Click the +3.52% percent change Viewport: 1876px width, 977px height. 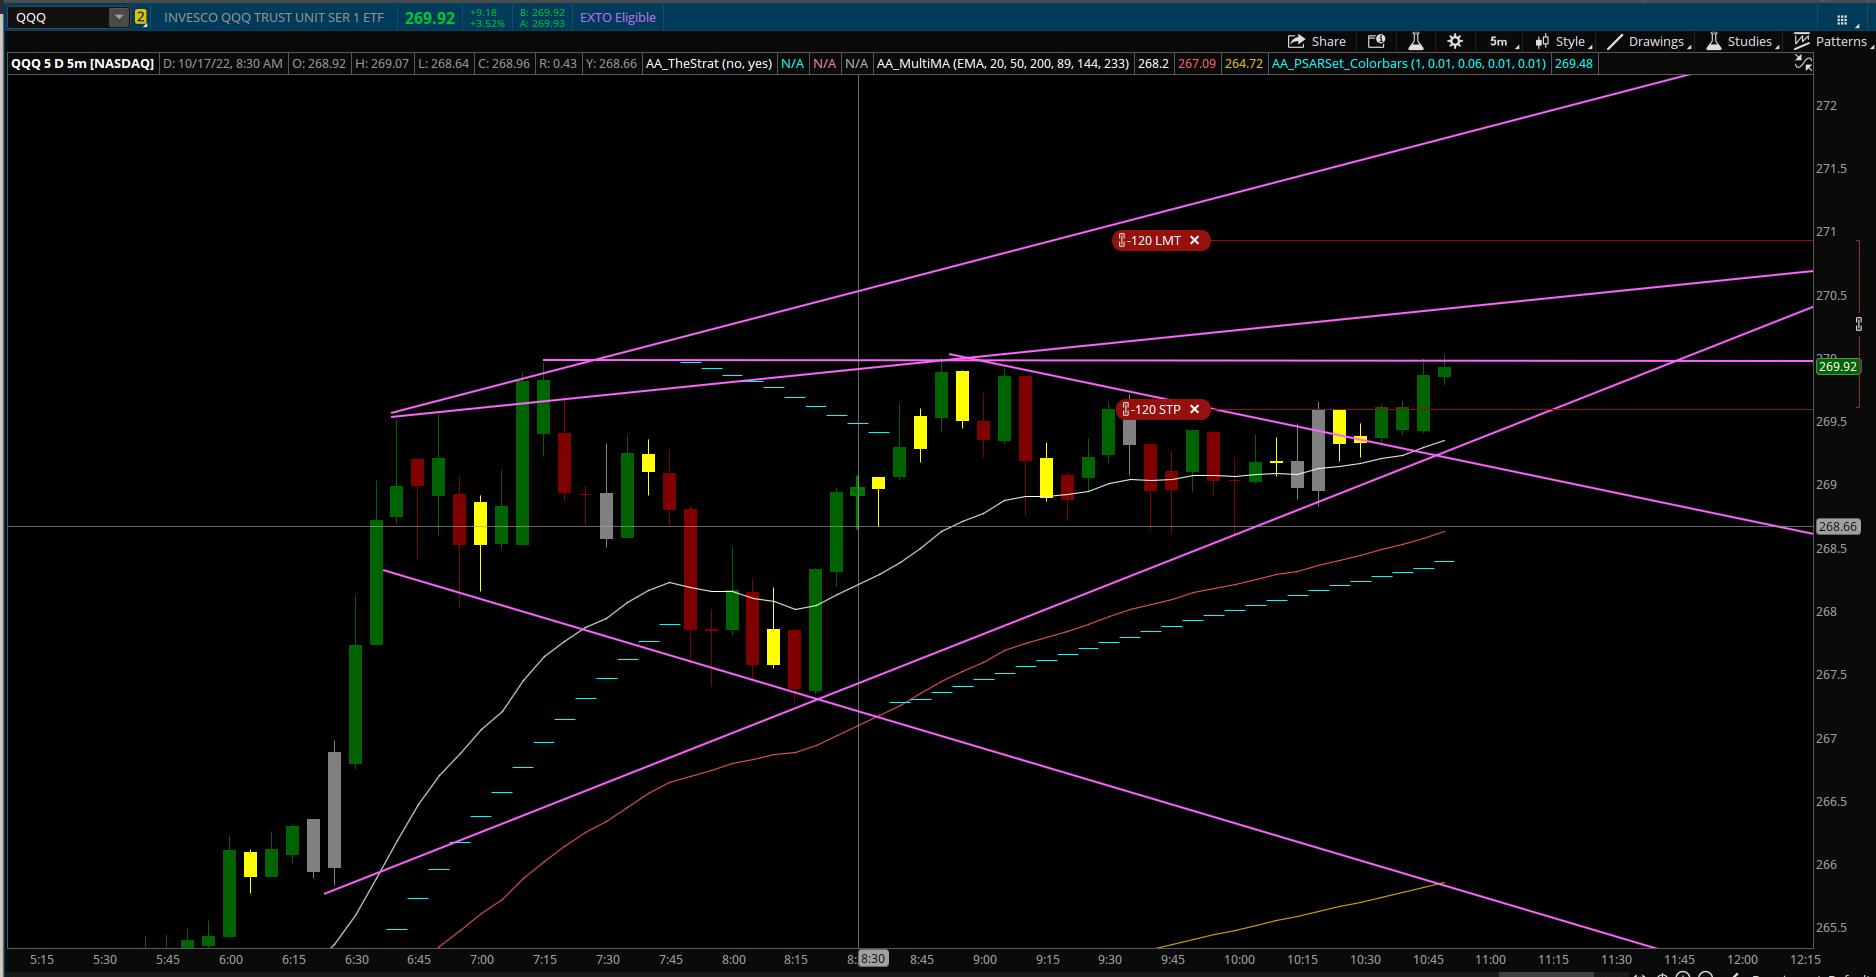pos(488,23)
